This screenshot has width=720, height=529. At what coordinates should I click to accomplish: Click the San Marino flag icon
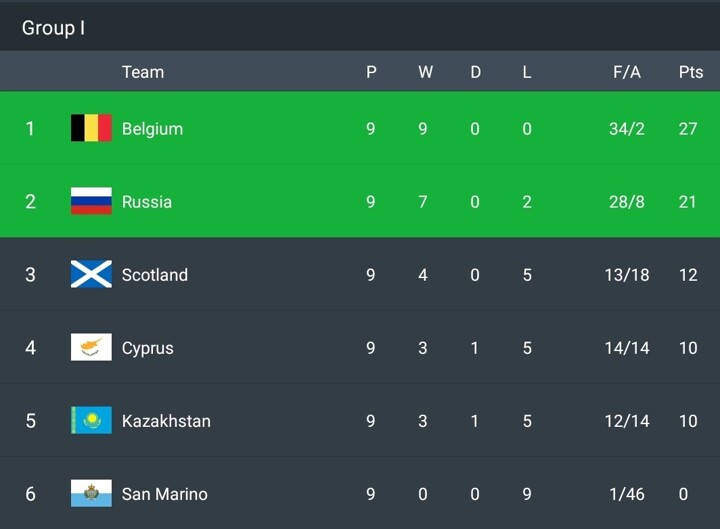tap(91, 493)
